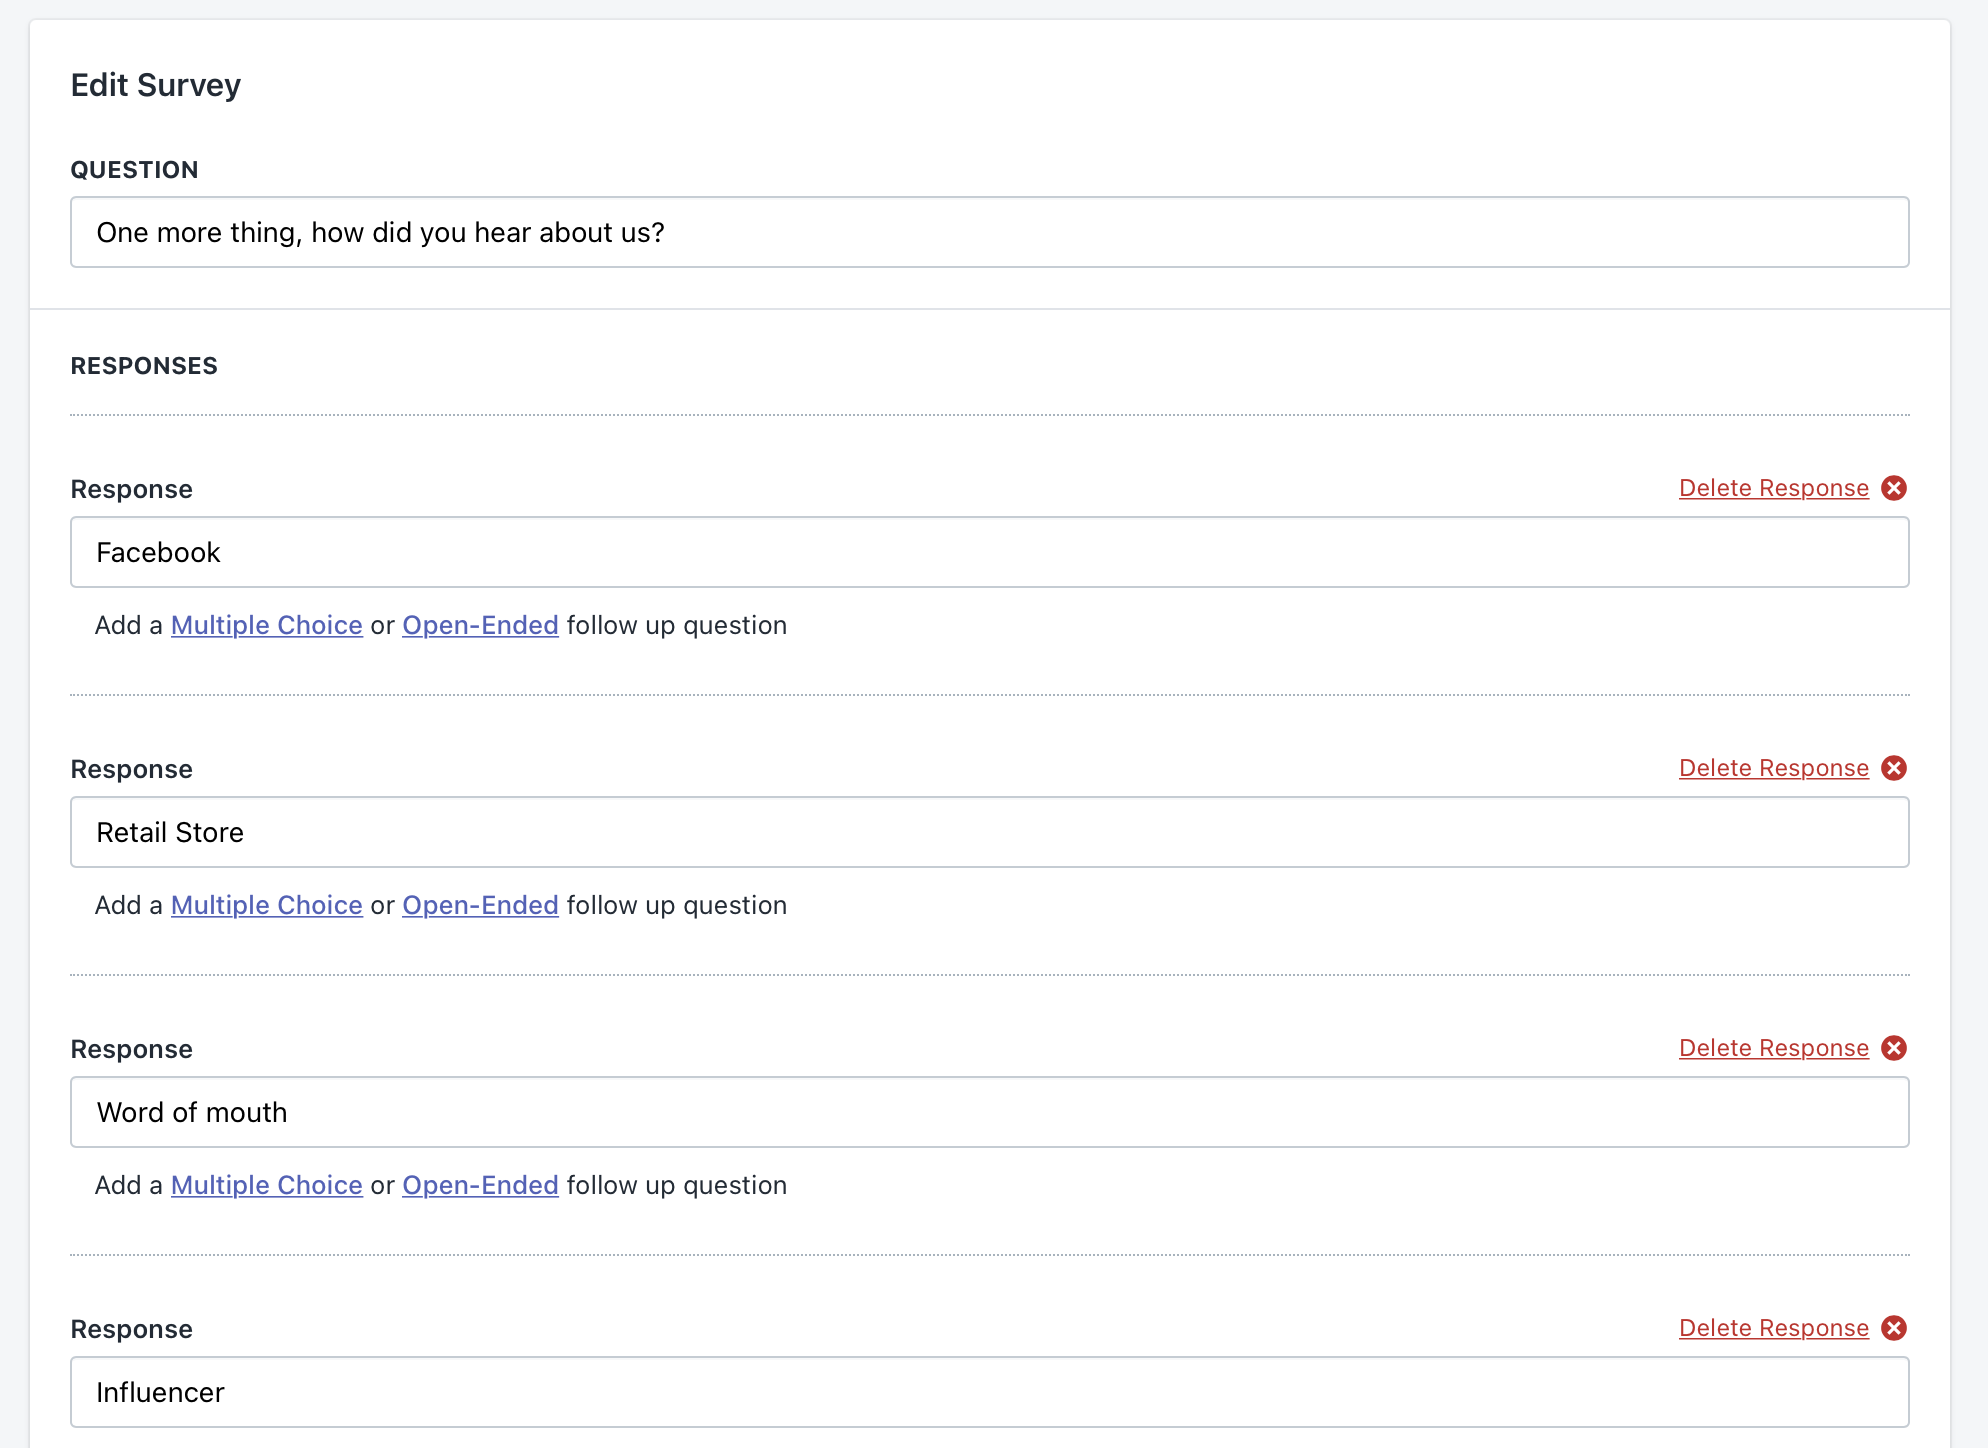Click the Influencer response input field
This screenshot has width=1988, height=1448.
[989, 1392]
